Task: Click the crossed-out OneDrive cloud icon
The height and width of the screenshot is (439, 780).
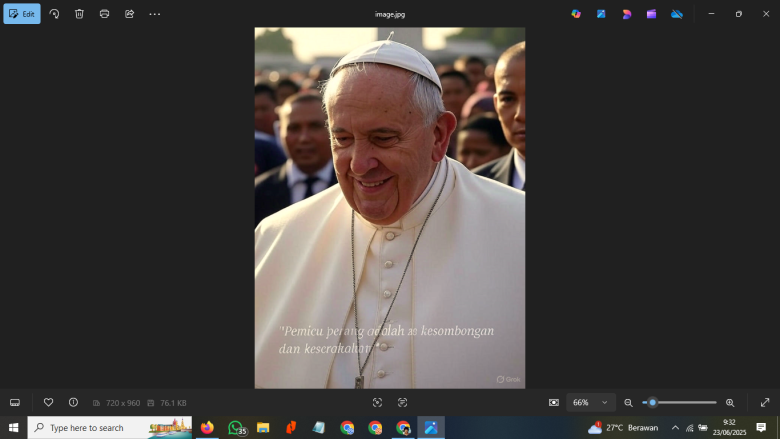Action: tap(677, 14)
